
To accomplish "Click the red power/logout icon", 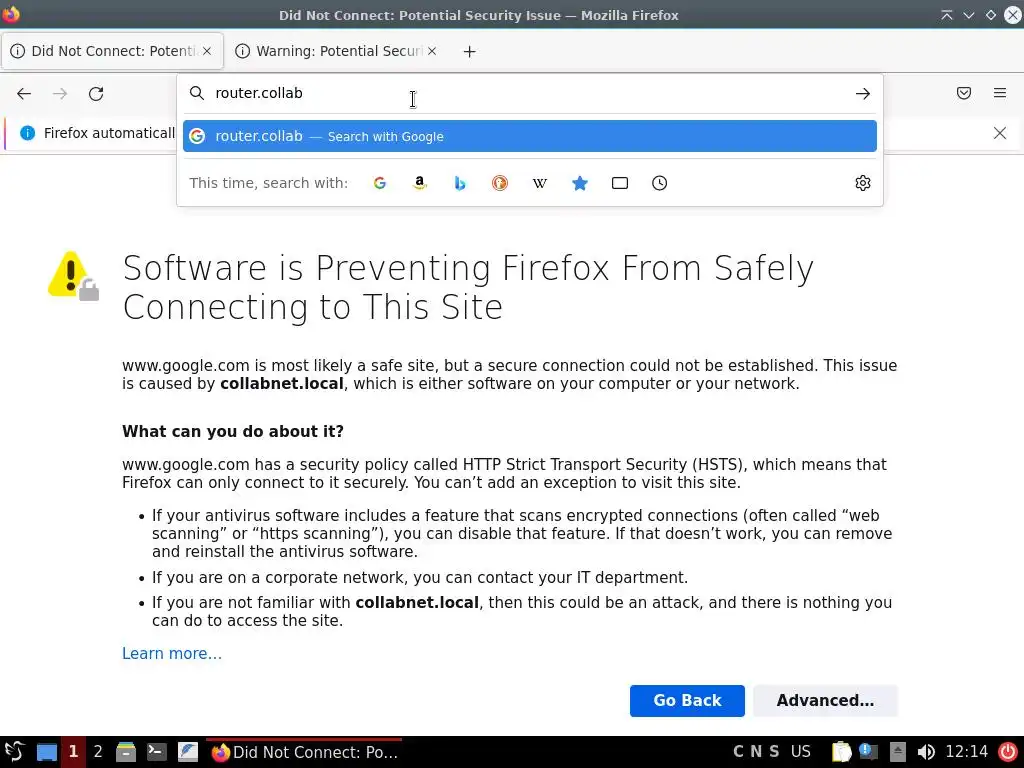I will point(1008,752).
